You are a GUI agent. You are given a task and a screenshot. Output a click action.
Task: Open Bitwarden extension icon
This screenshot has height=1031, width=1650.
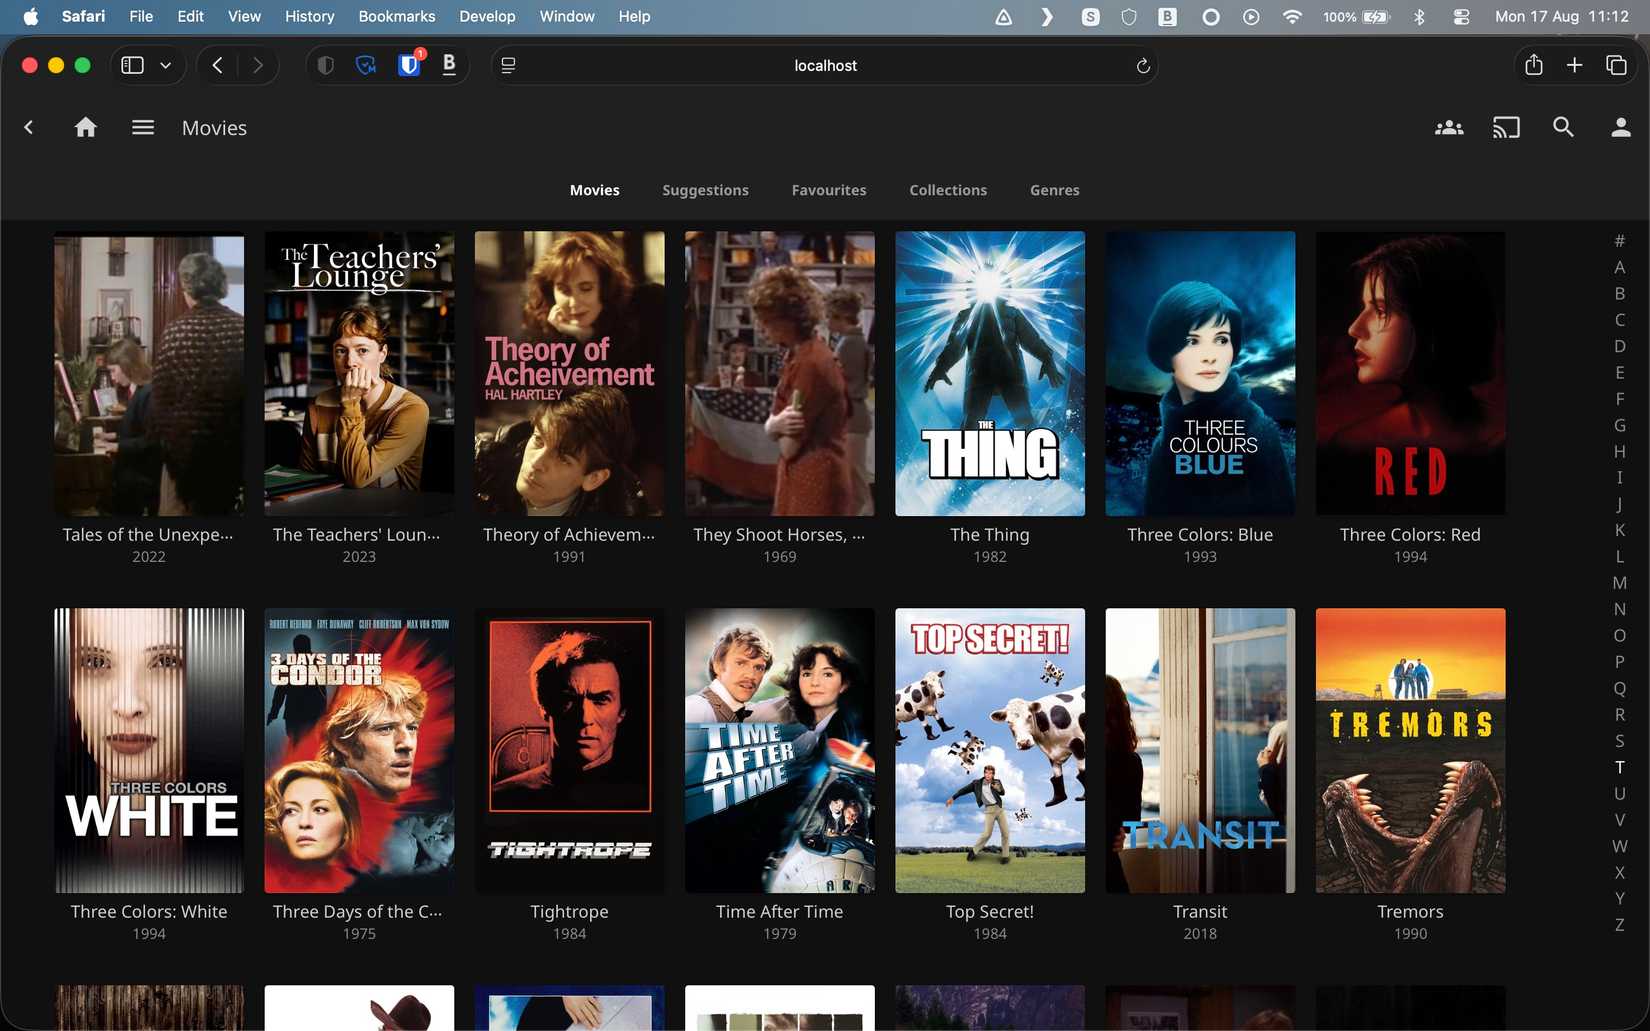(409, 65)
